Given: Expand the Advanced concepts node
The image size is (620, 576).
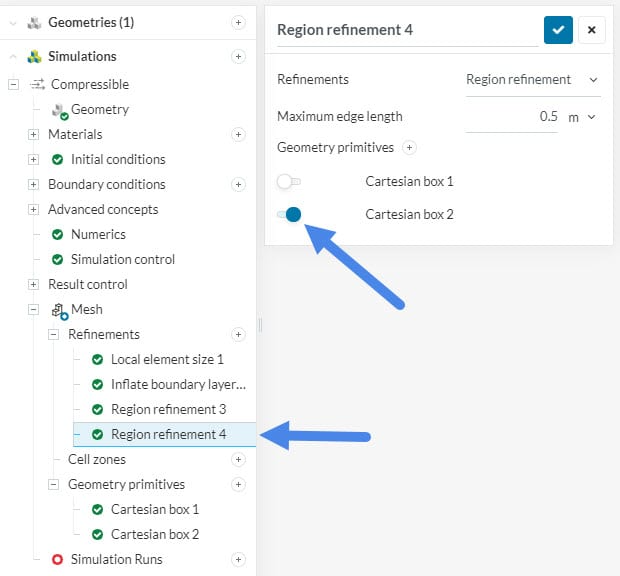Looking at the screenshot, I should tap(33, 210).
